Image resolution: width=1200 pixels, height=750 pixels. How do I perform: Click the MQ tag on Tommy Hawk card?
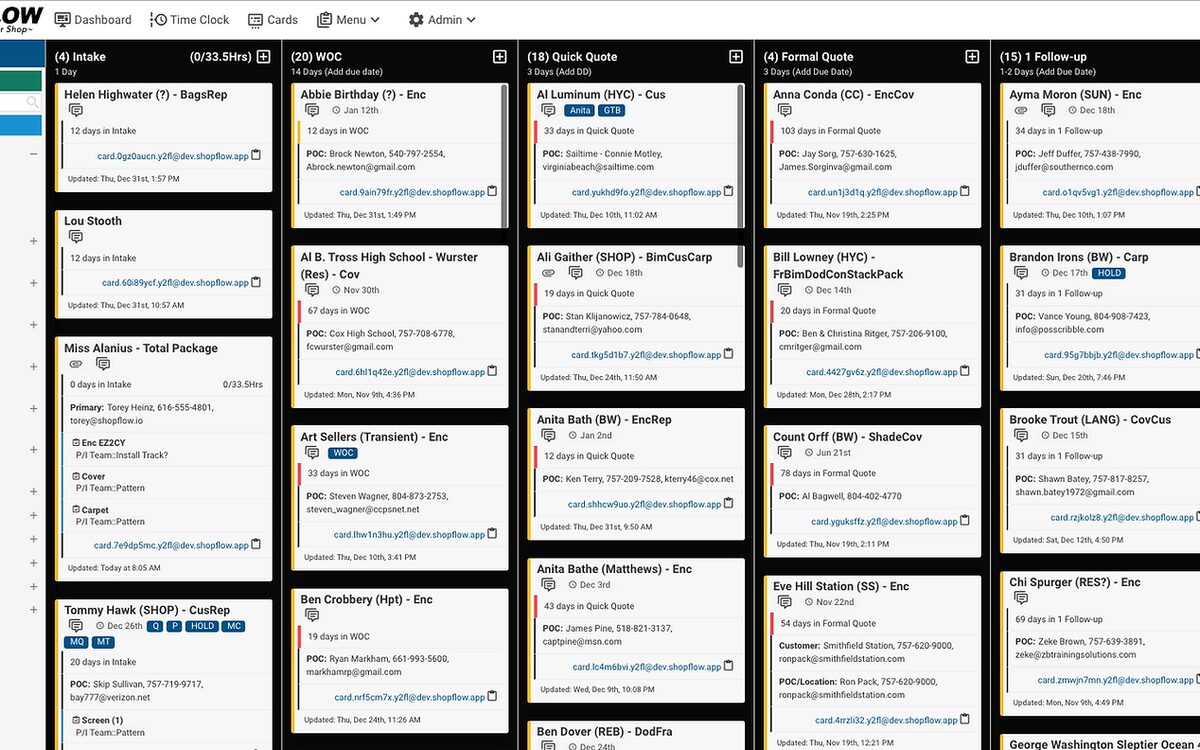coord(76,642)
